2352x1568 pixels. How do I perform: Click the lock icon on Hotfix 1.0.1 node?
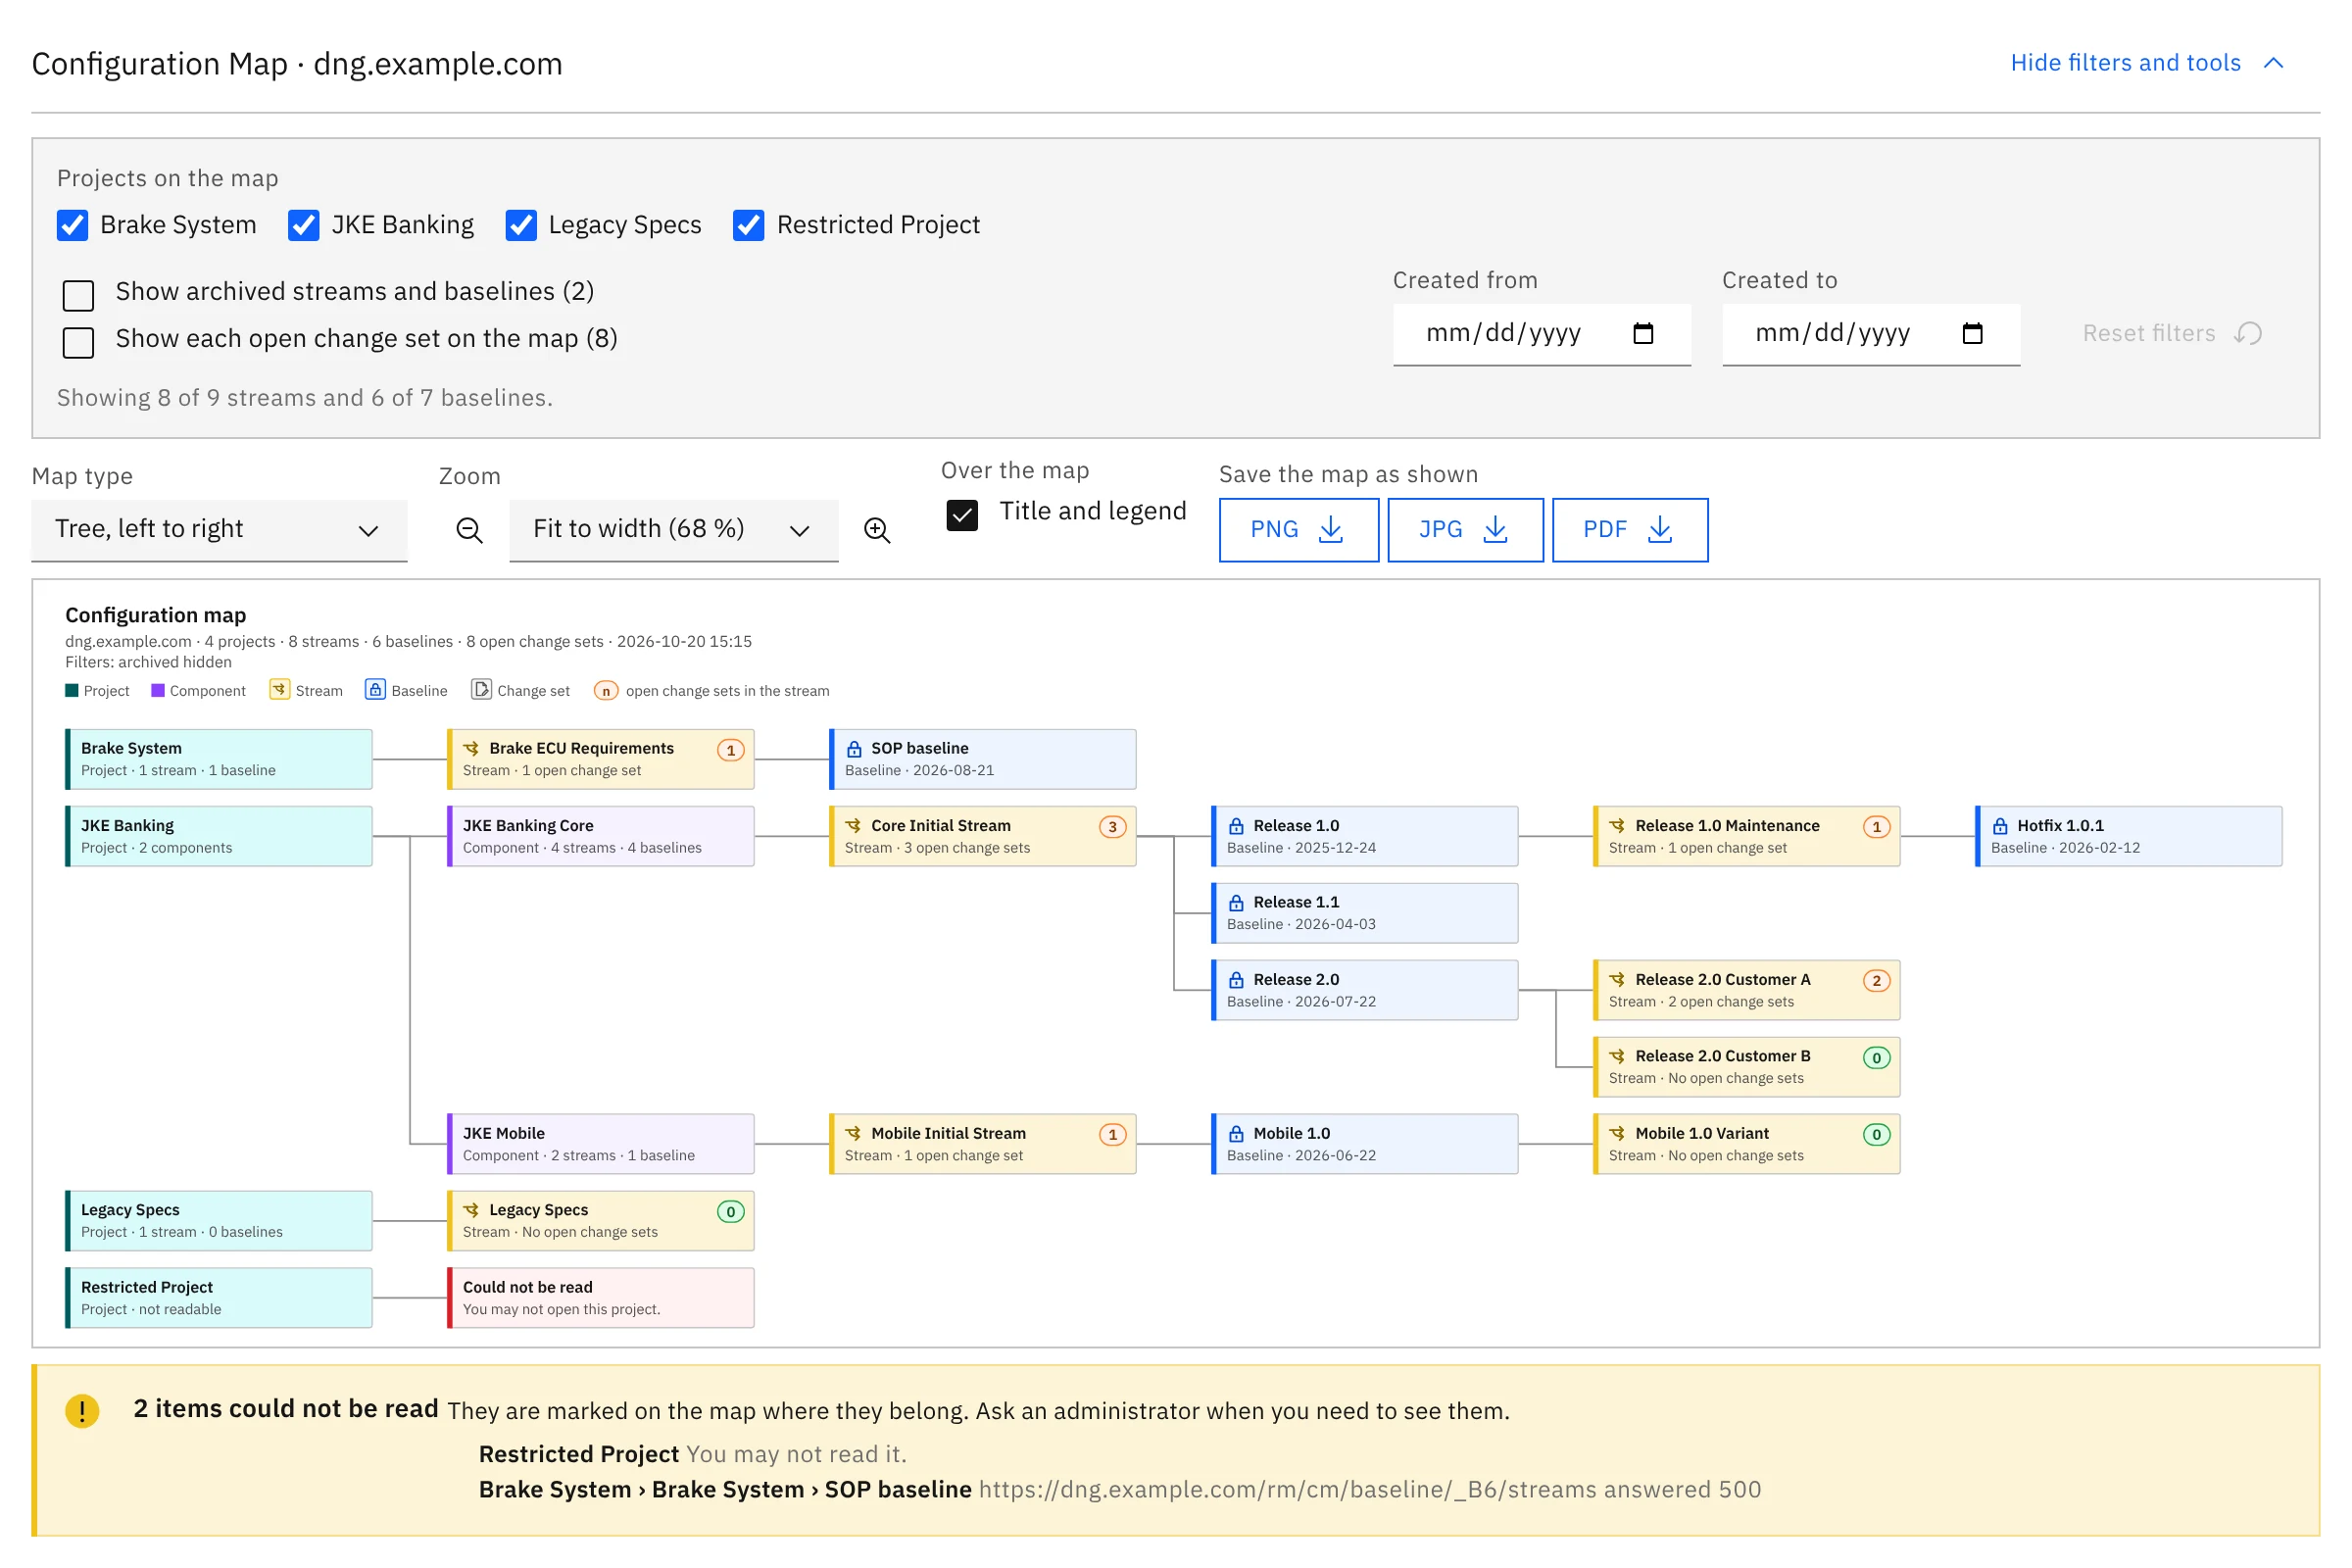pos(2000,826)
